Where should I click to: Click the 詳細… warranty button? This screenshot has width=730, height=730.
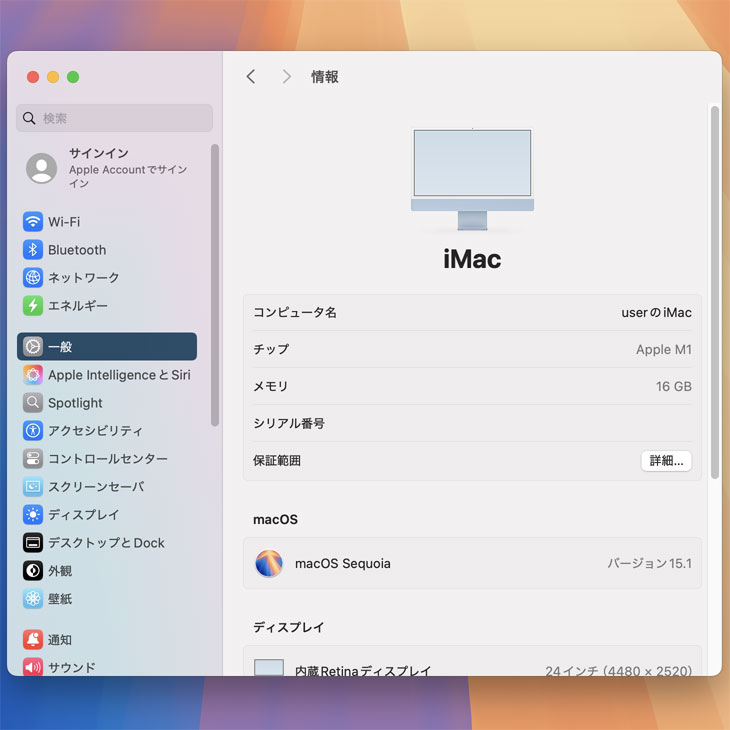tap(666, 460)
